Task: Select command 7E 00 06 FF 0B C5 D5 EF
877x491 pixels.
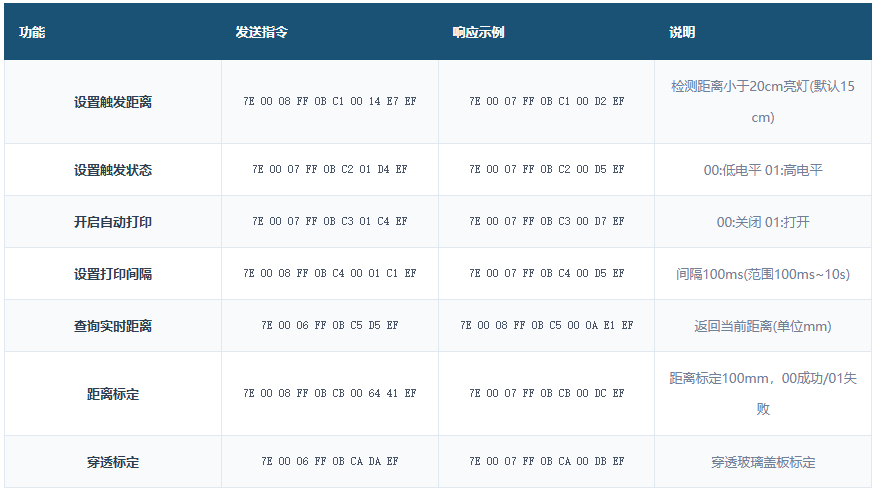Action: 330,325
